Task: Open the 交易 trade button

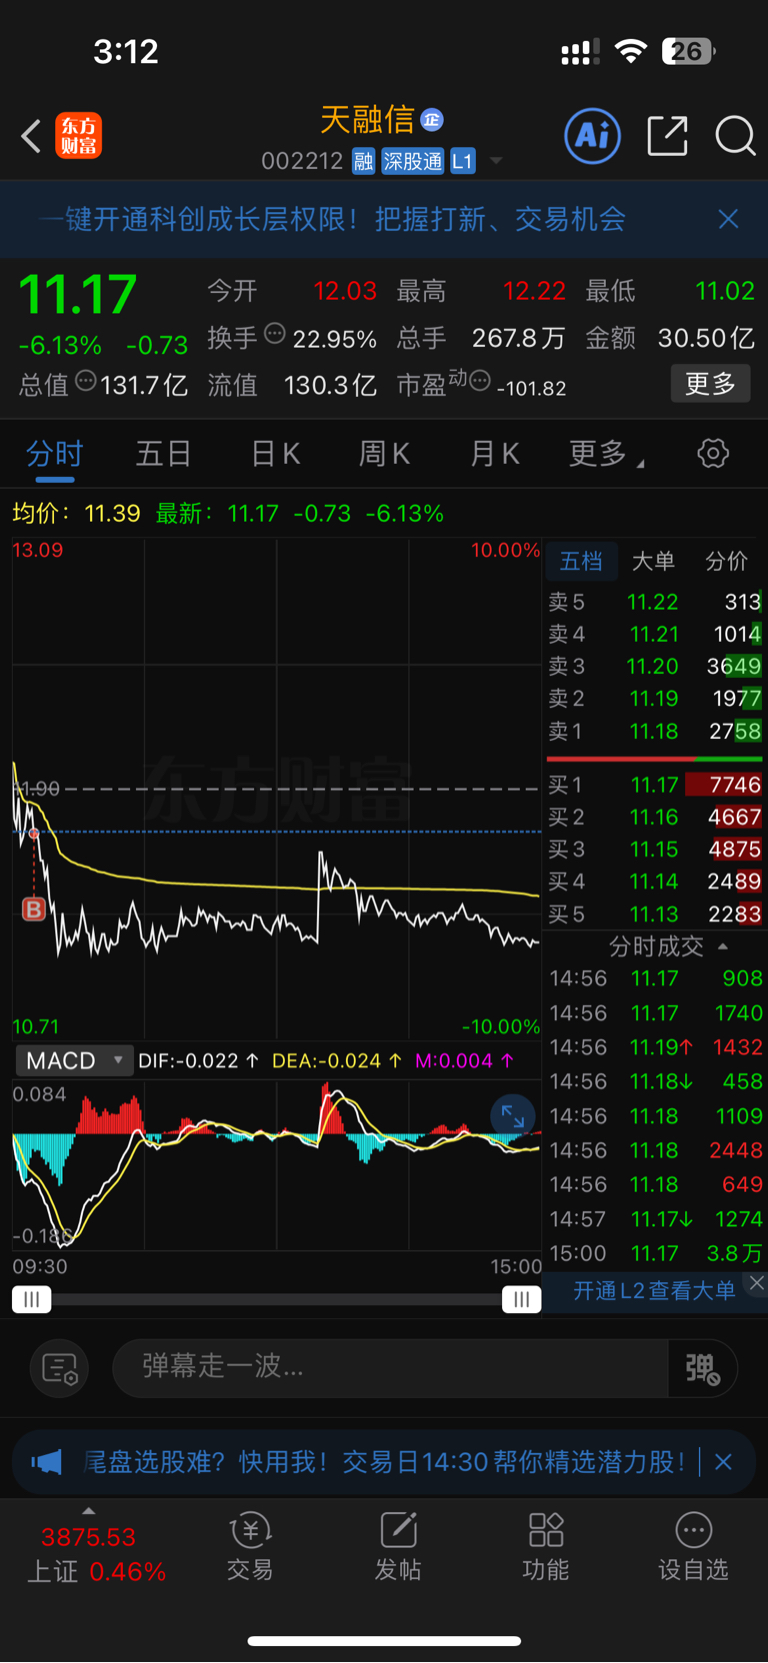Action: (250, 1546)
